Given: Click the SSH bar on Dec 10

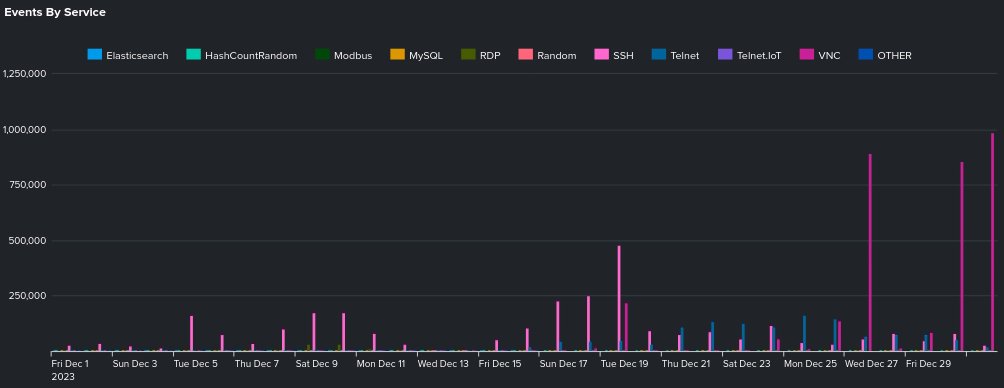Looking at the screenshot, I should [344, 332].
